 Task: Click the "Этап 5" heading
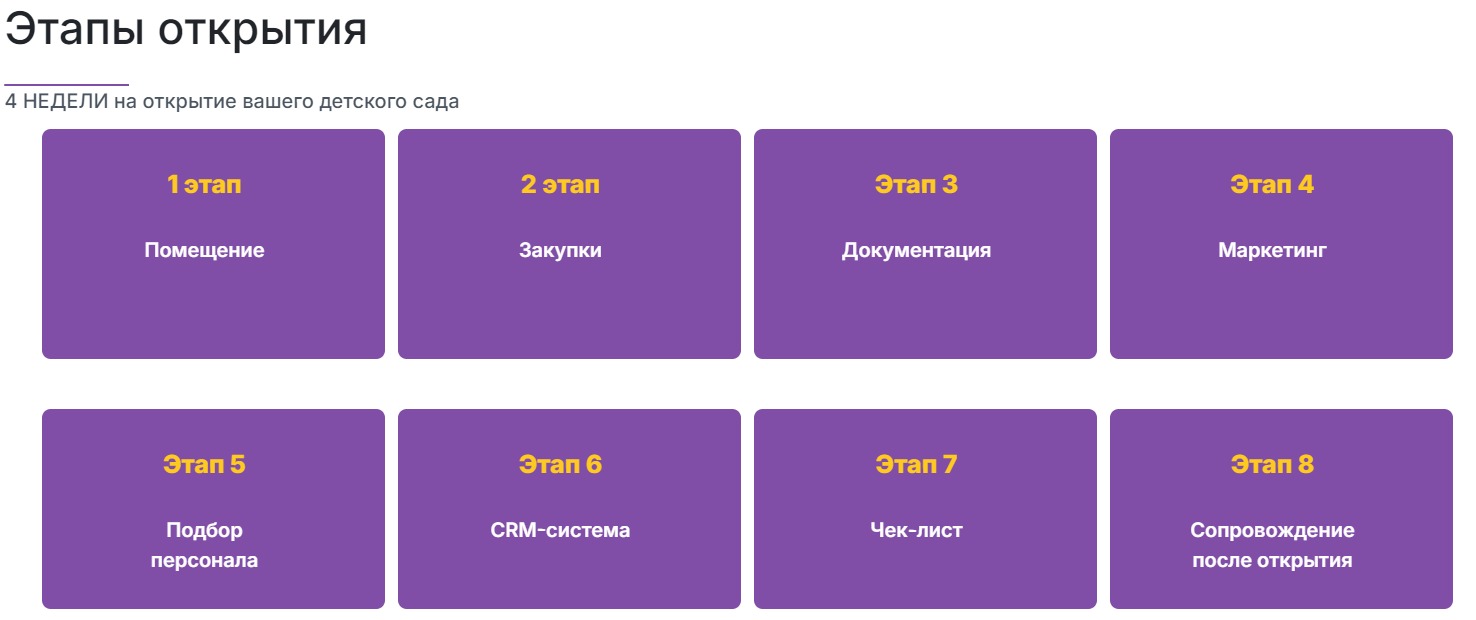point(204,465)
